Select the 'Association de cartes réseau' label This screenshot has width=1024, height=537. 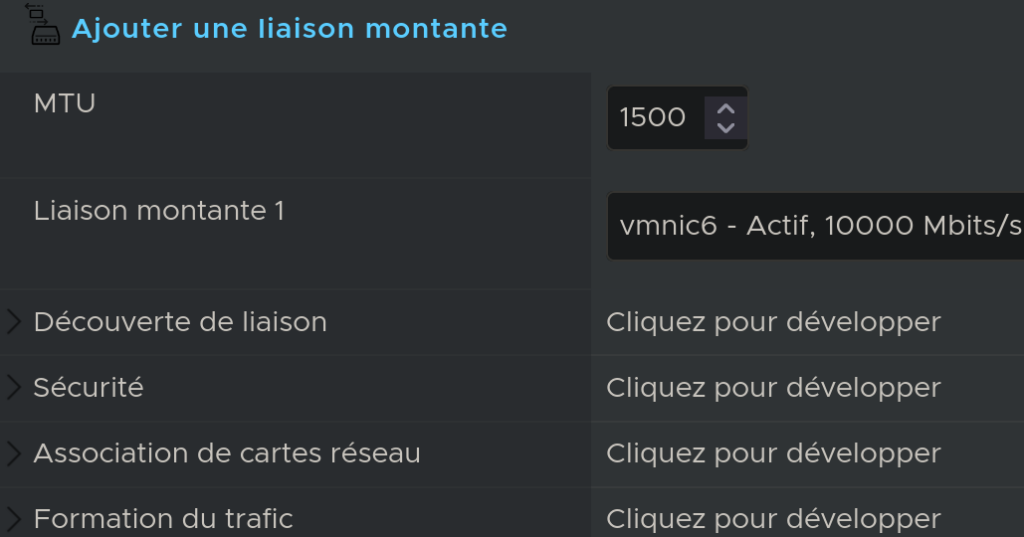[227, 454]
